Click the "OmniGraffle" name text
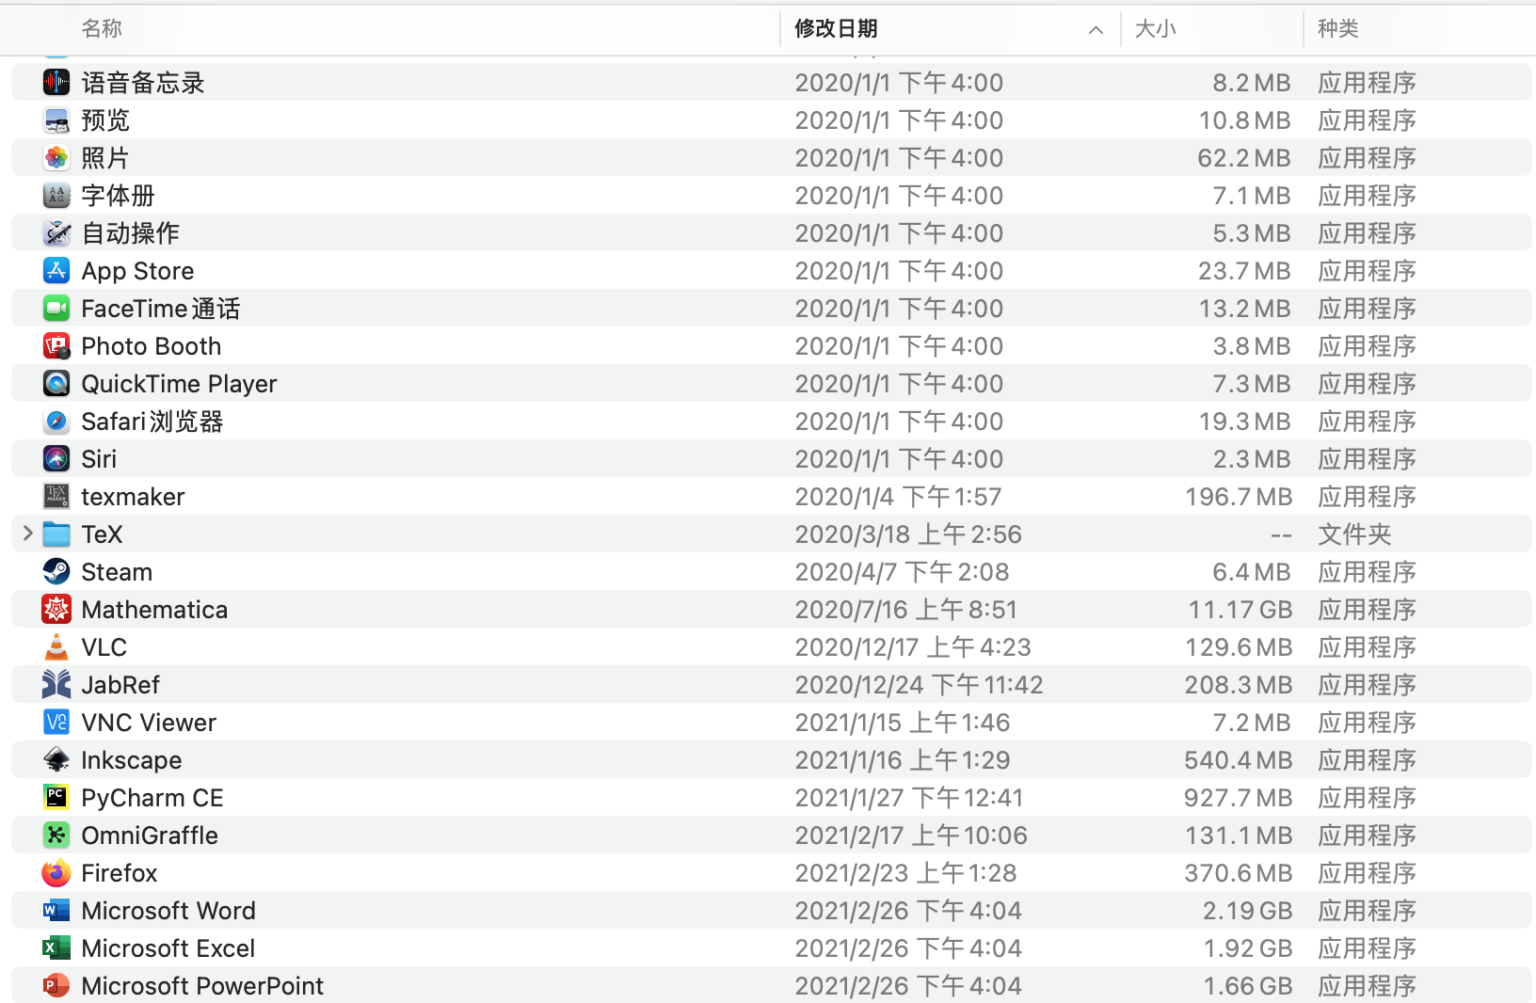 pyautogui.click(x=149, y=835)
